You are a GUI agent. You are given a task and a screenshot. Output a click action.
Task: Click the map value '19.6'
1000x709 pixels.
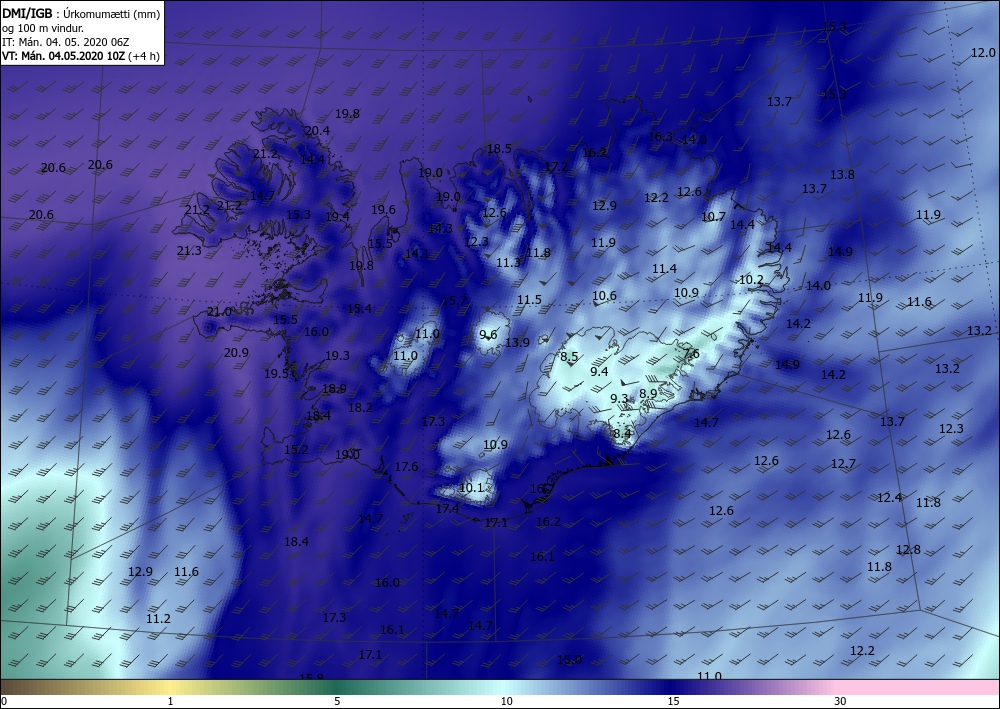pos(383,210)
